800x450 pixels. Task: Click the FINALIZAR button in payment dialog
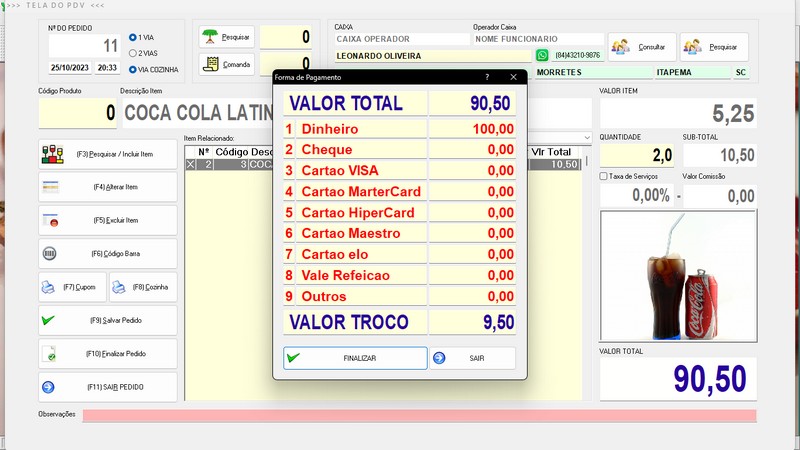[x=355, y=358]
